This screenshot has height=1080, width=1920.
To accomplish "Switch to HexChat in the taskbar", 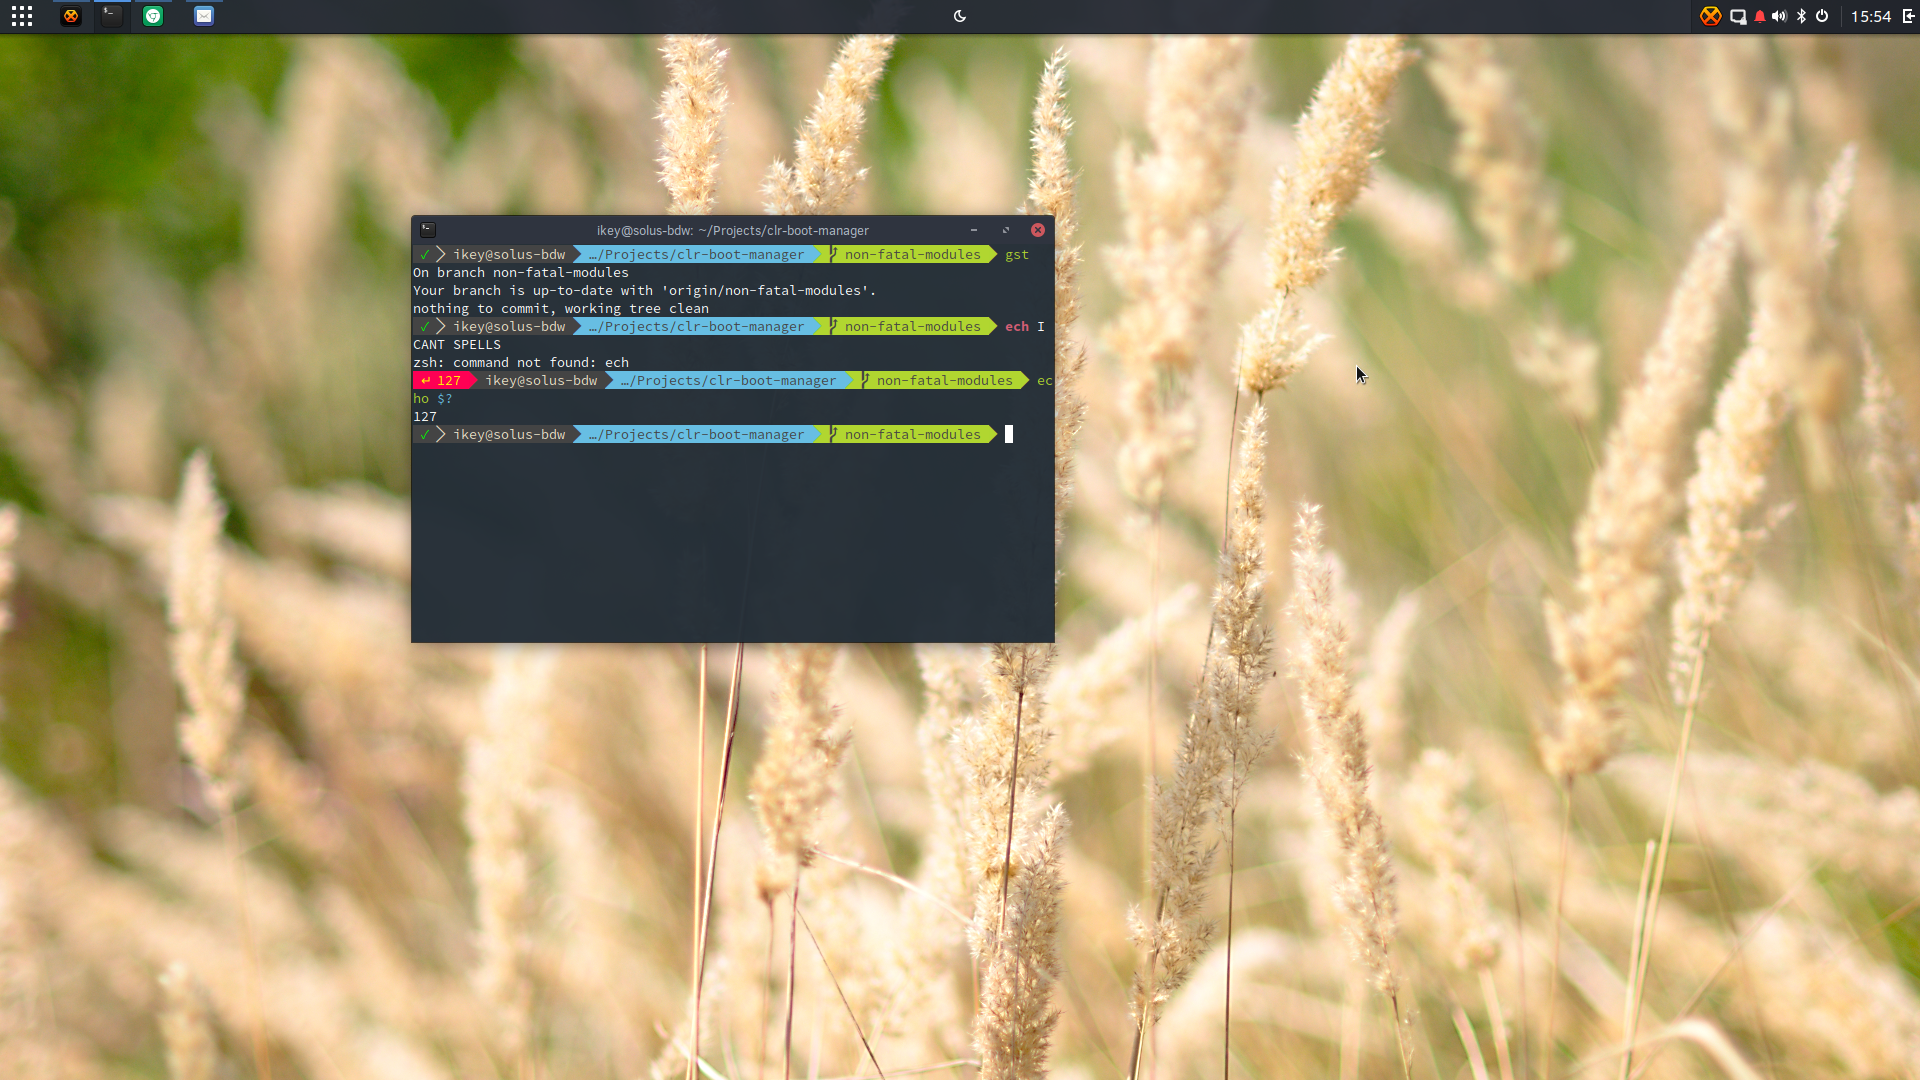I will coord(70,16).
